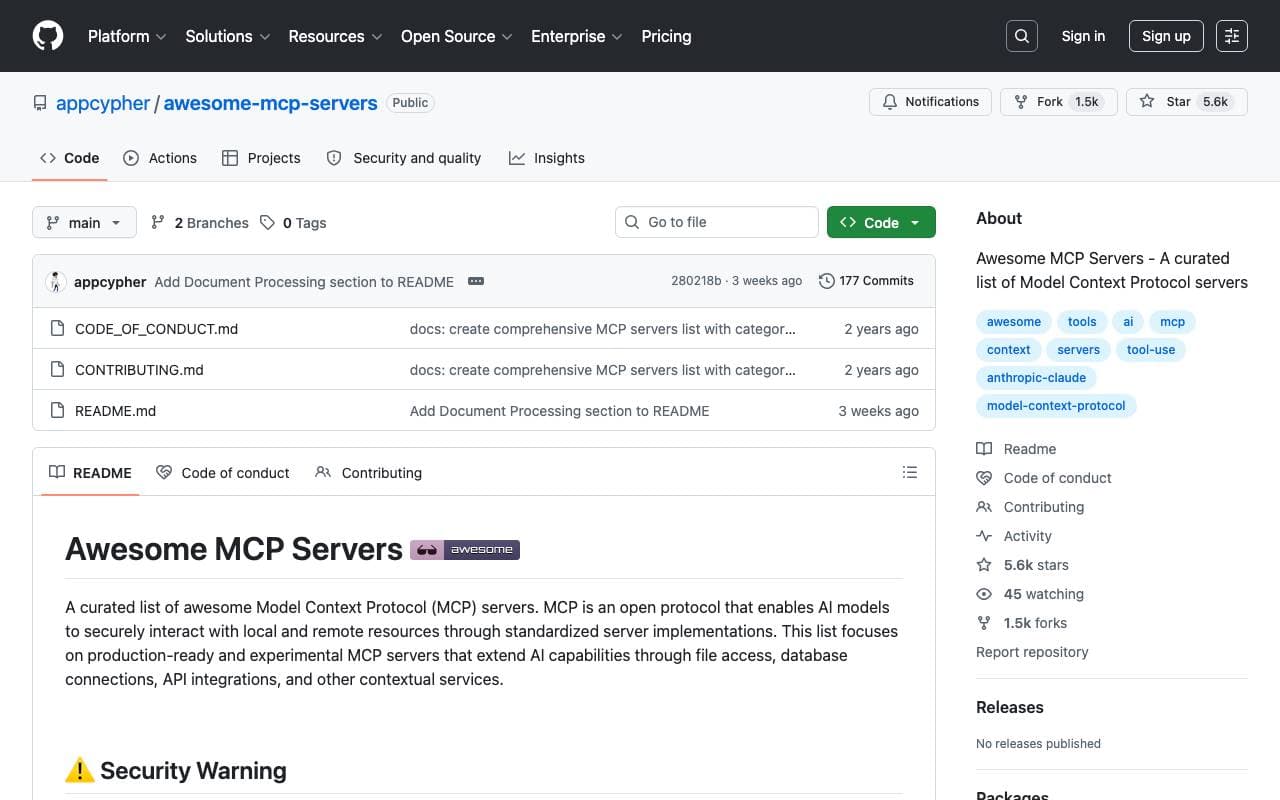Click the GitHub logo icon
The height and width of the screenshot is (800, 1280).
pos(48,36)
